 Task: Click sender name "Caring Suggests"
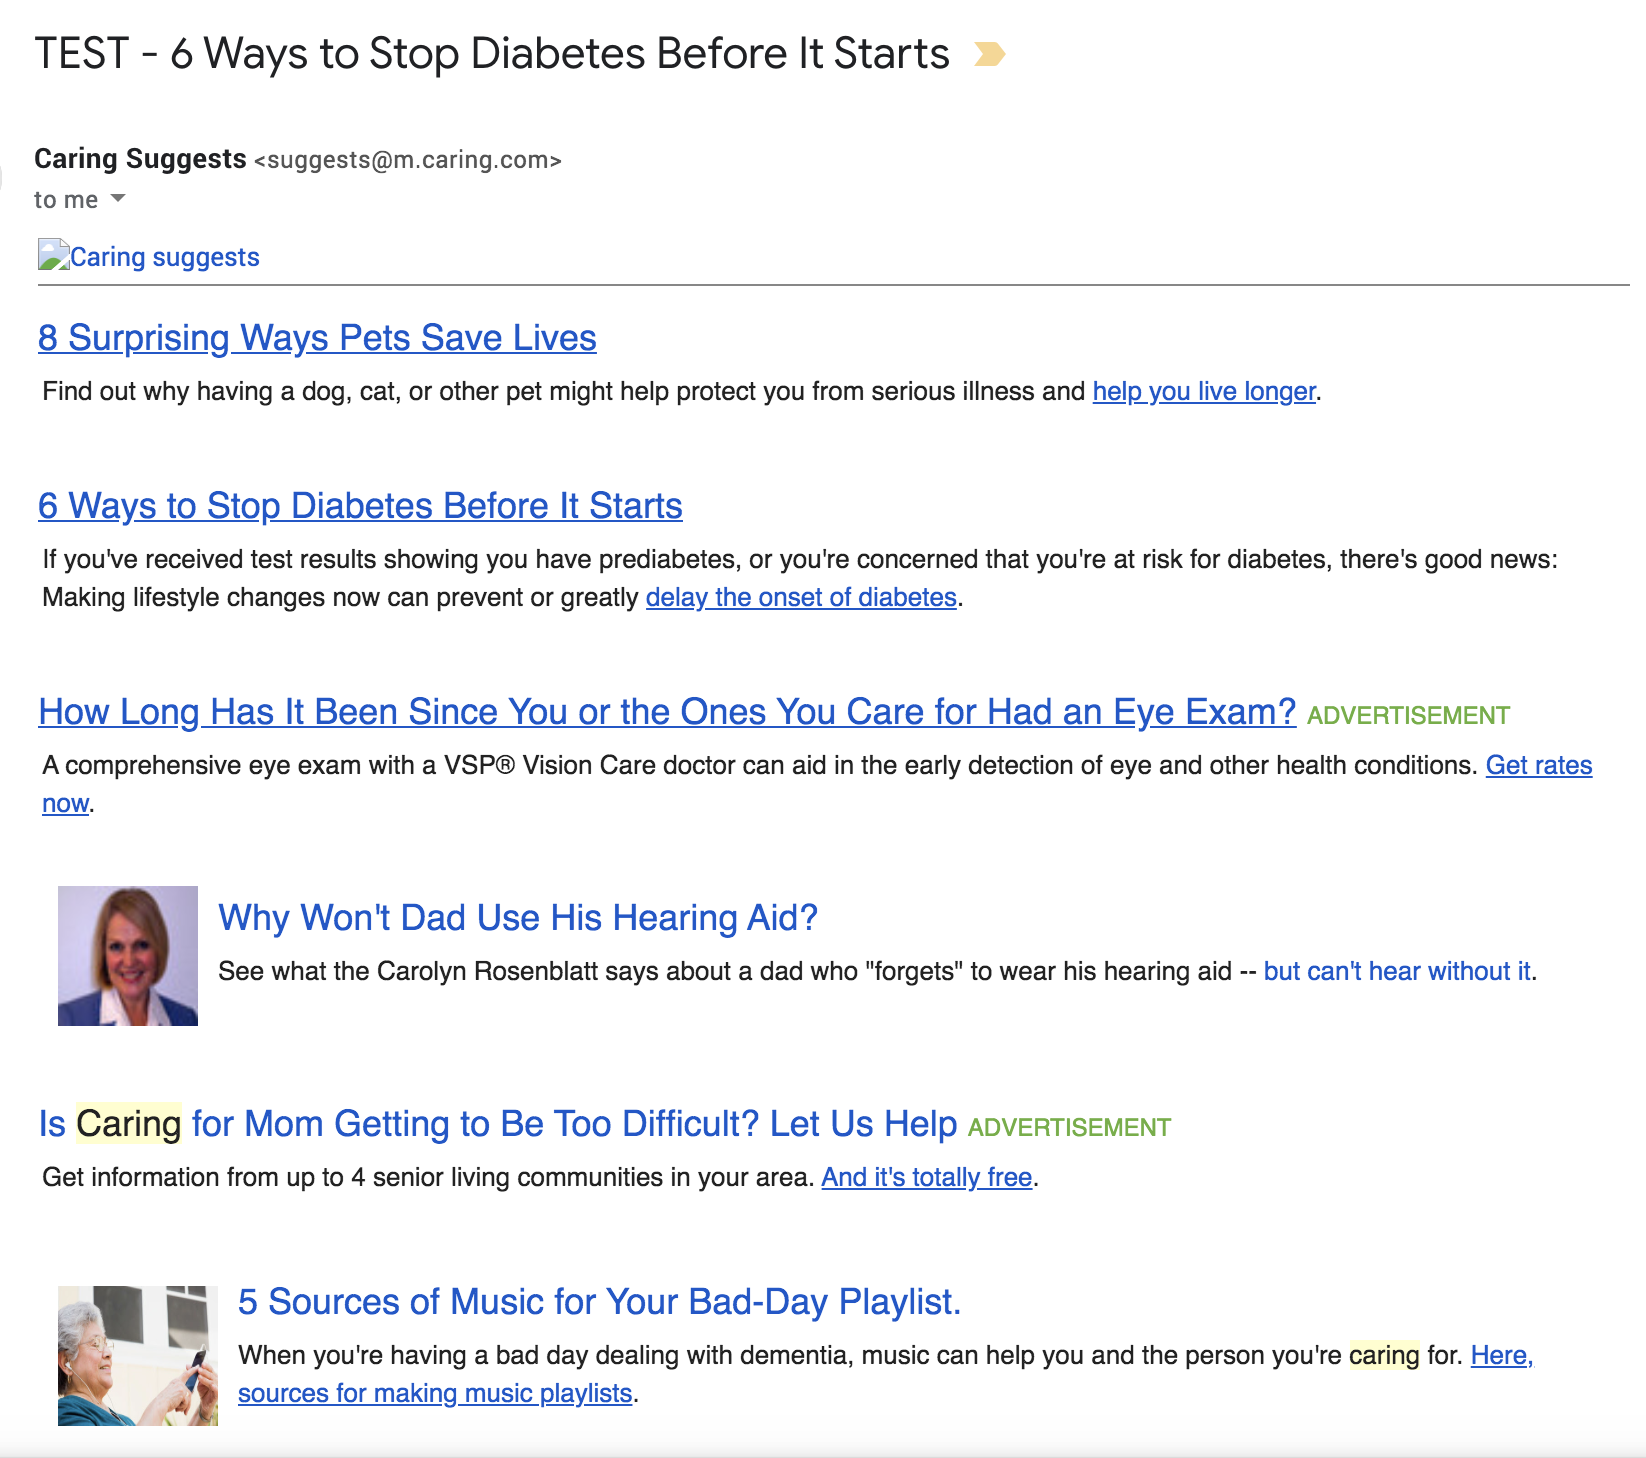coord(140,159)
